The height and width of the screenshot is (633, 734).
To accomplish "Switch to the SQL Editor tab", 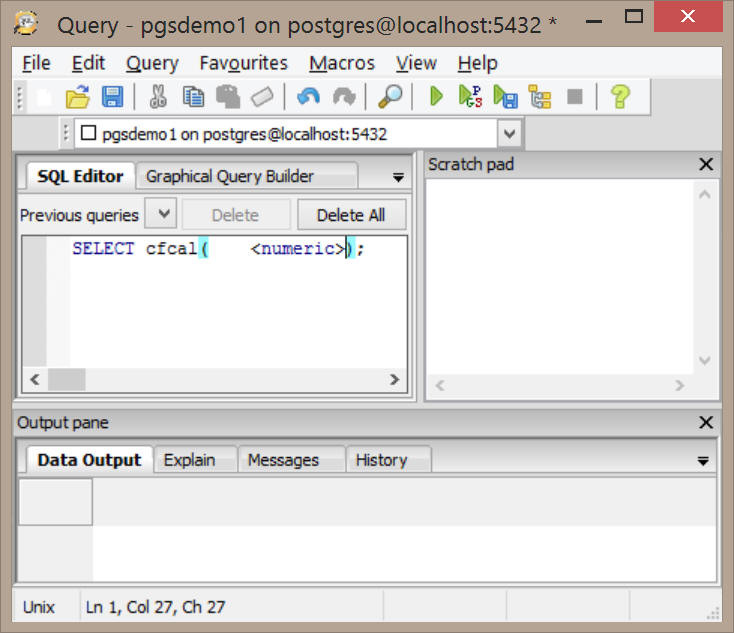I will (x=81, y=177).
